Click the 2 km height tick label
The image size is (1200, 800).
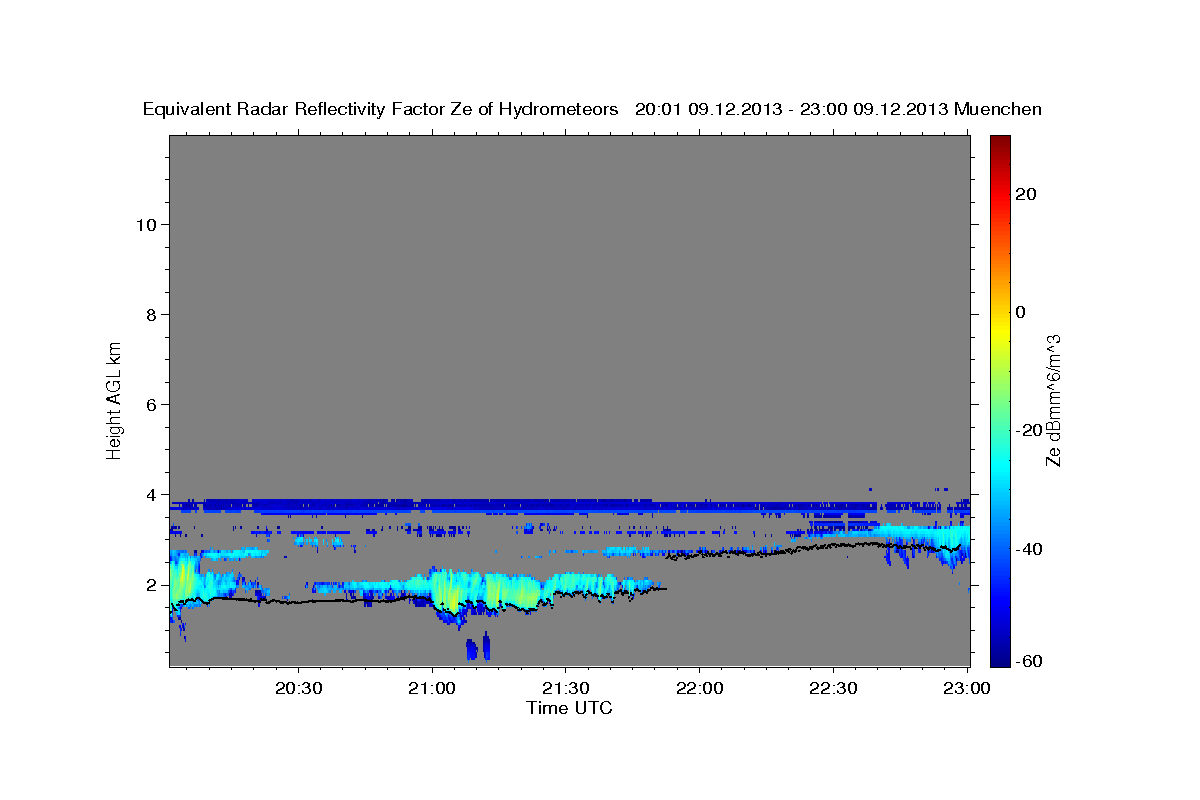coord(152,584)
